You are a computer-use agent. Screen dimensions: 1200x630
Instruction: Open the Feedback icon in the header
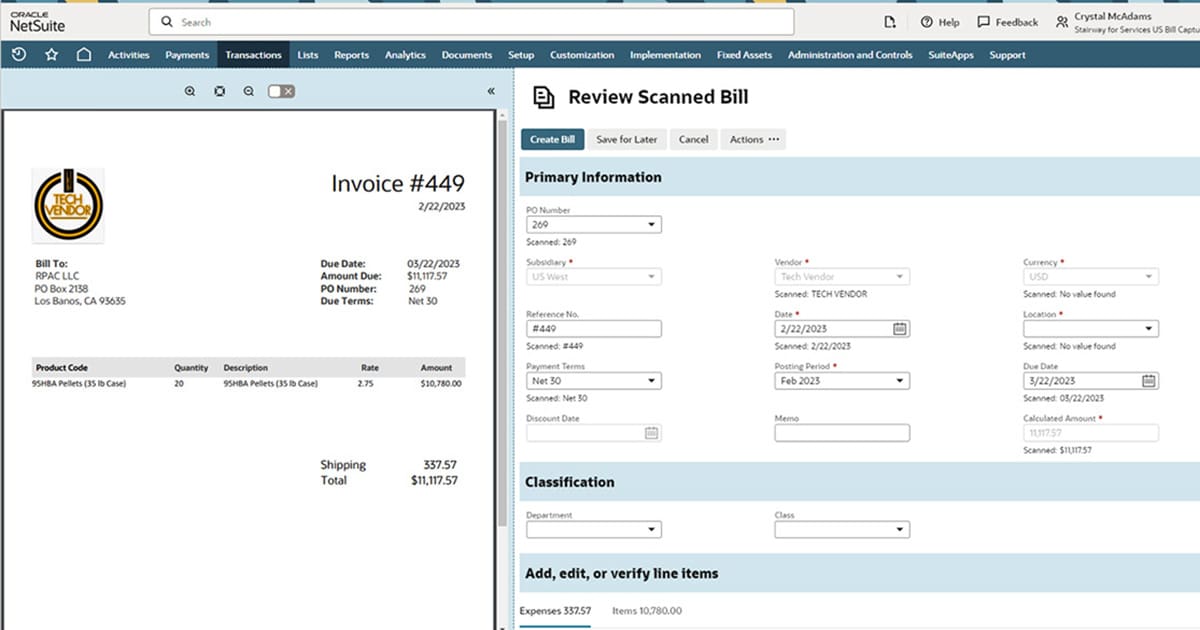1007,21
